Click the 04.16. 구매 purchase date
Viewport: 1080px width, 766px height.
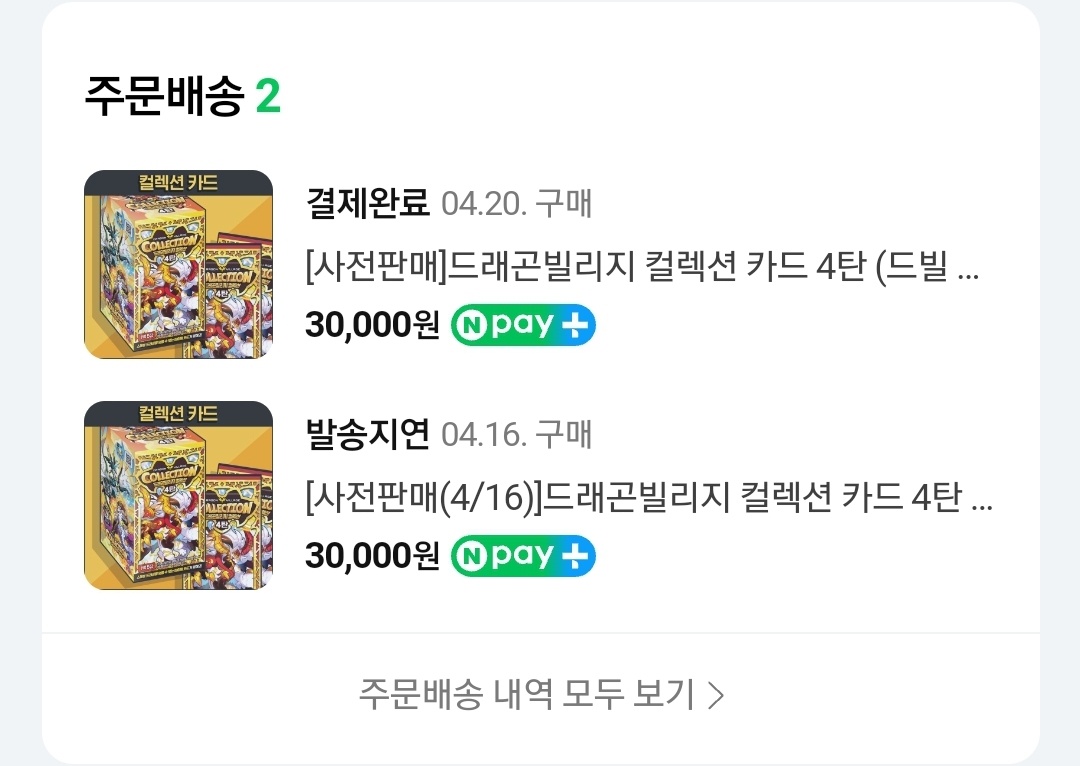point(516,435)
